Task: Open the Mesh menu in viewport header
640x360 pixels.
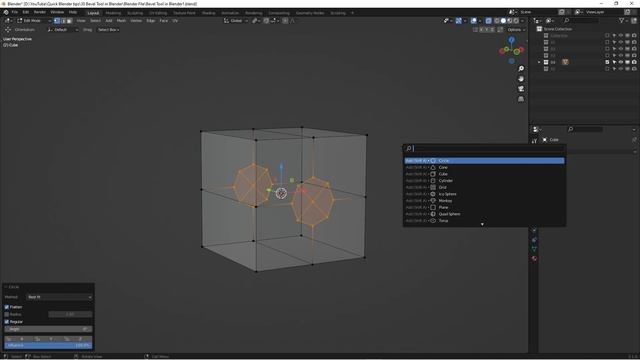Action: point(121,20)
